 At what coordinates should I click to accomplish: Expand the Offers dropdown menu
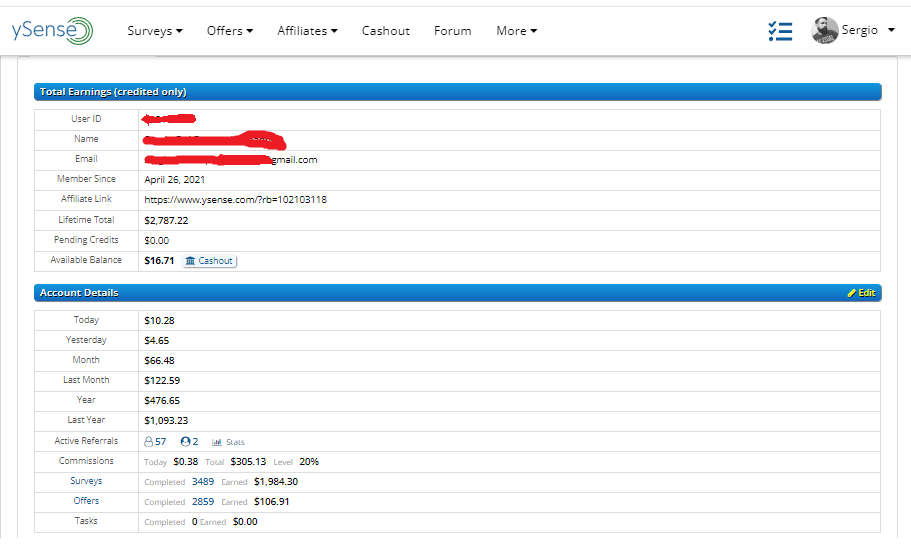tap(230, 31)
